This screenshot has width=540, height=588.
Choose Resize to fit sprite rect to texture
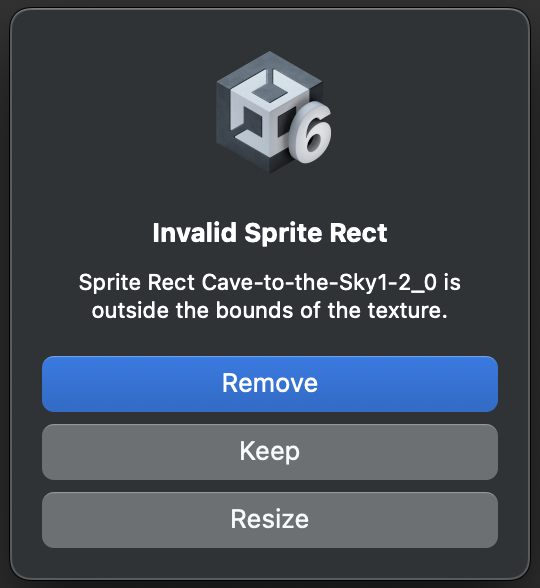[x=270, y=520]
